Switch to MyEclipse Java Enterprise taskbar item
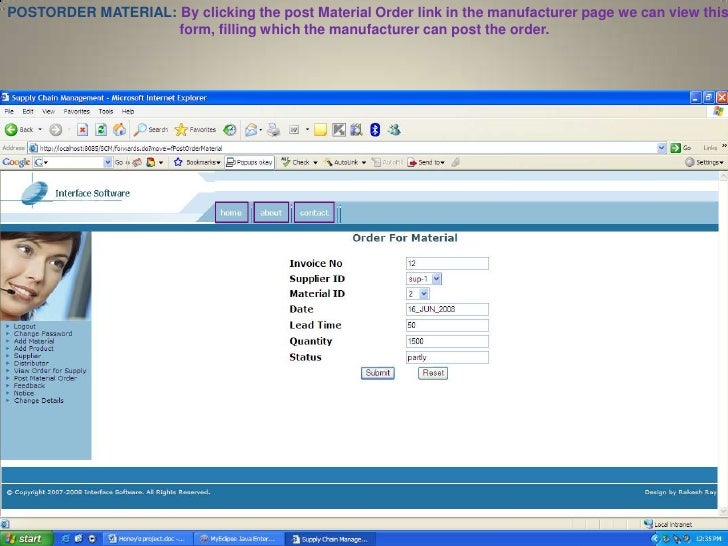Screen dimensions: 728x546 click(x=239, y=539)
